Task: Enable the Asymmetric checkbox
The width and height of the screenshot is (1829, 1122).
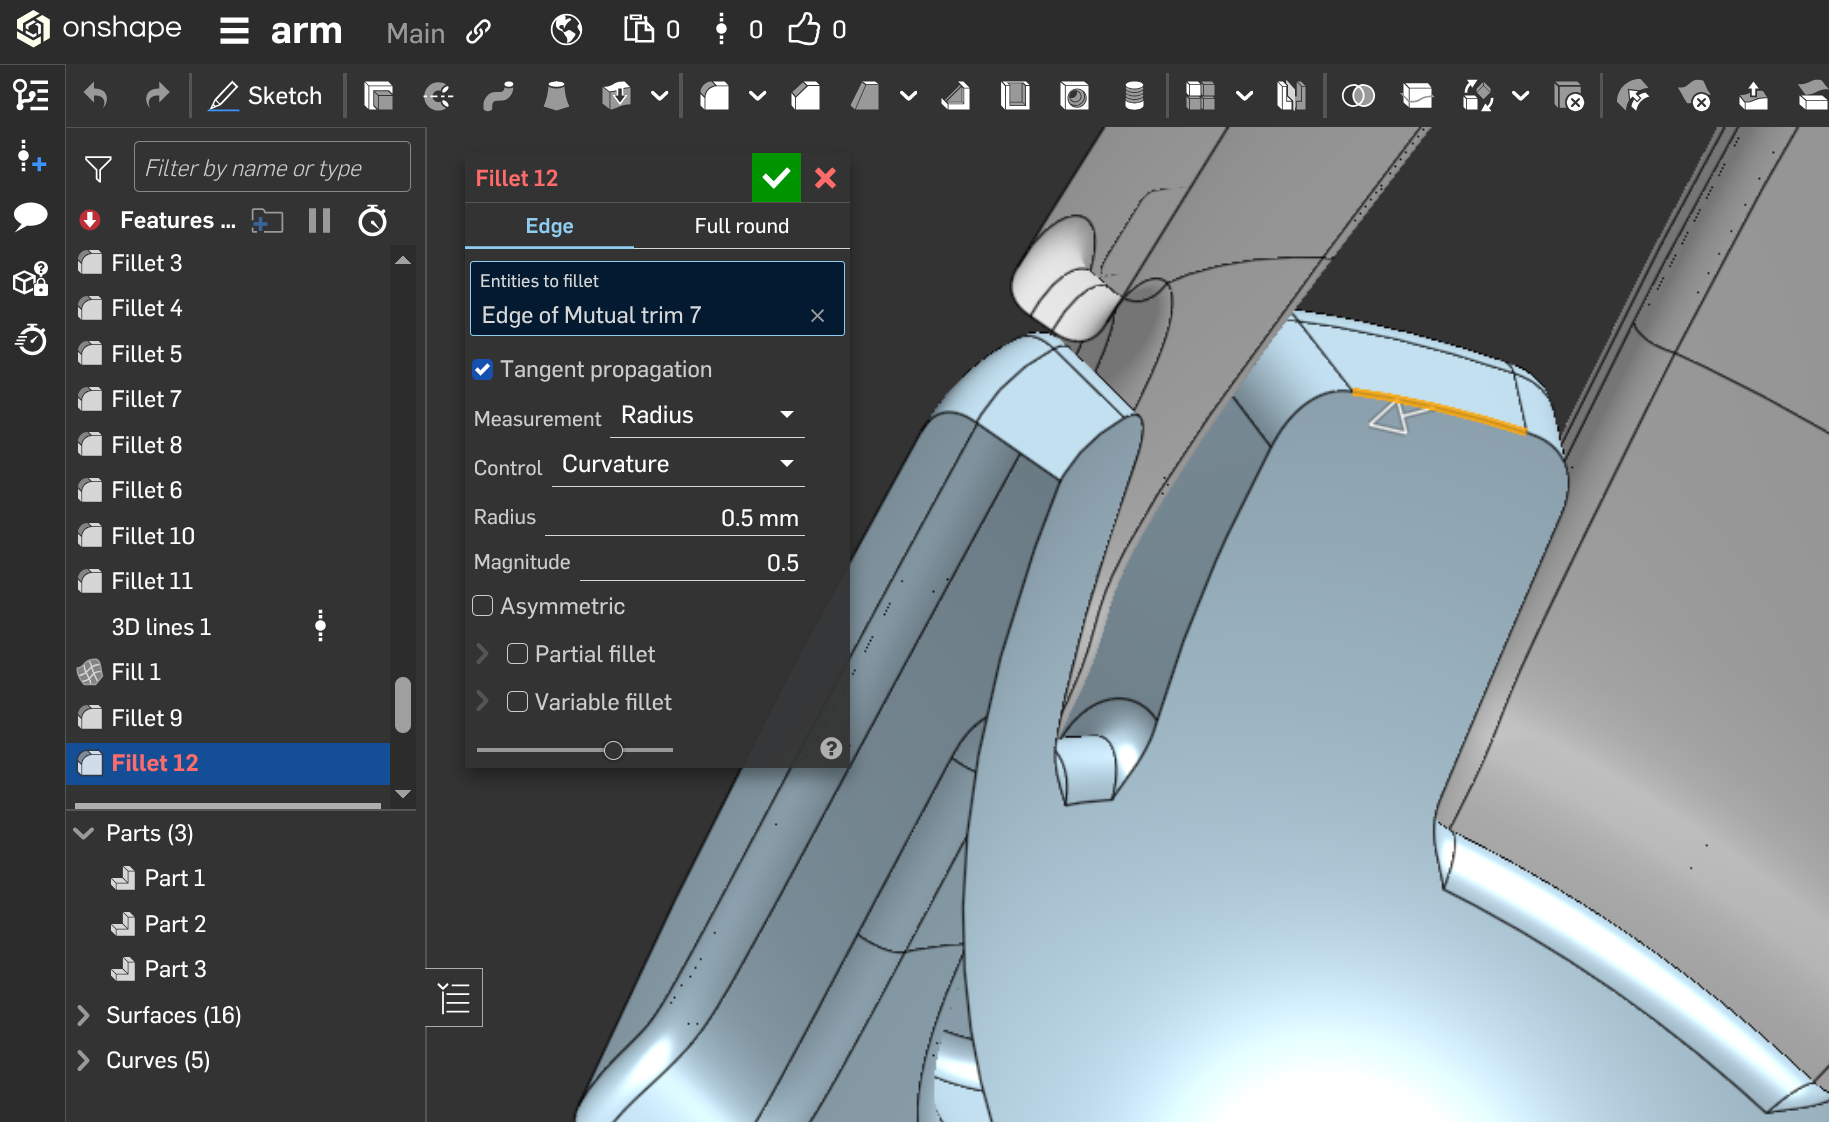Action: (483, 606)
